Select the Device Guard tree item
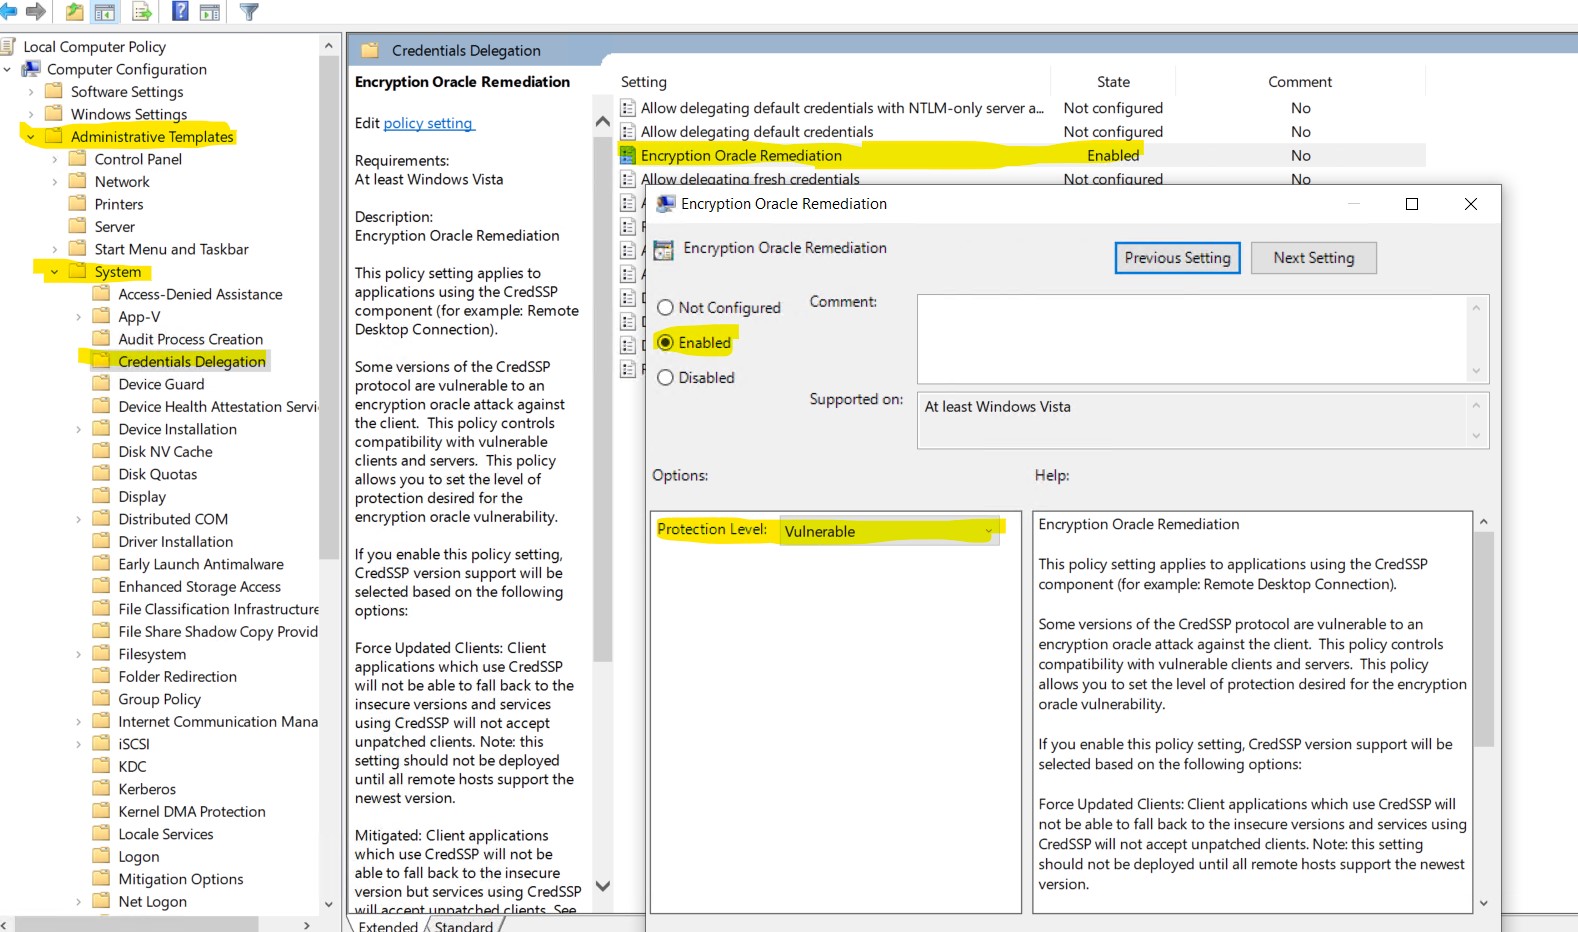 [x=161, y=384]
